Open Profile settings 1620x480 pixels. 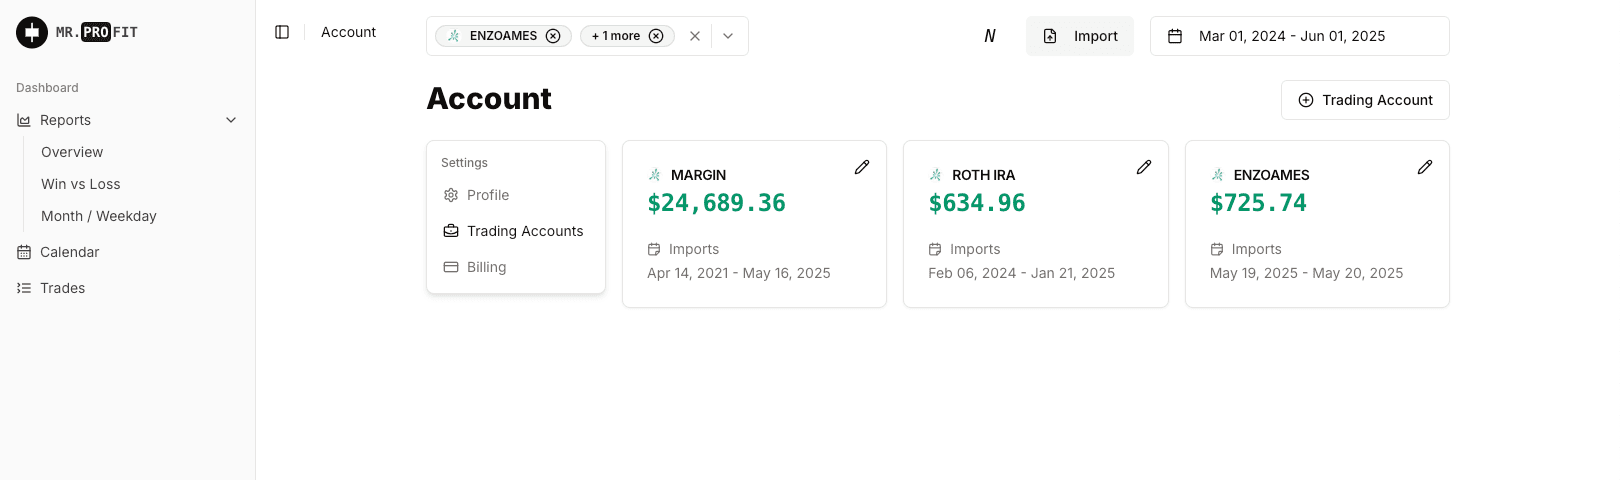(x=516, y=195)
